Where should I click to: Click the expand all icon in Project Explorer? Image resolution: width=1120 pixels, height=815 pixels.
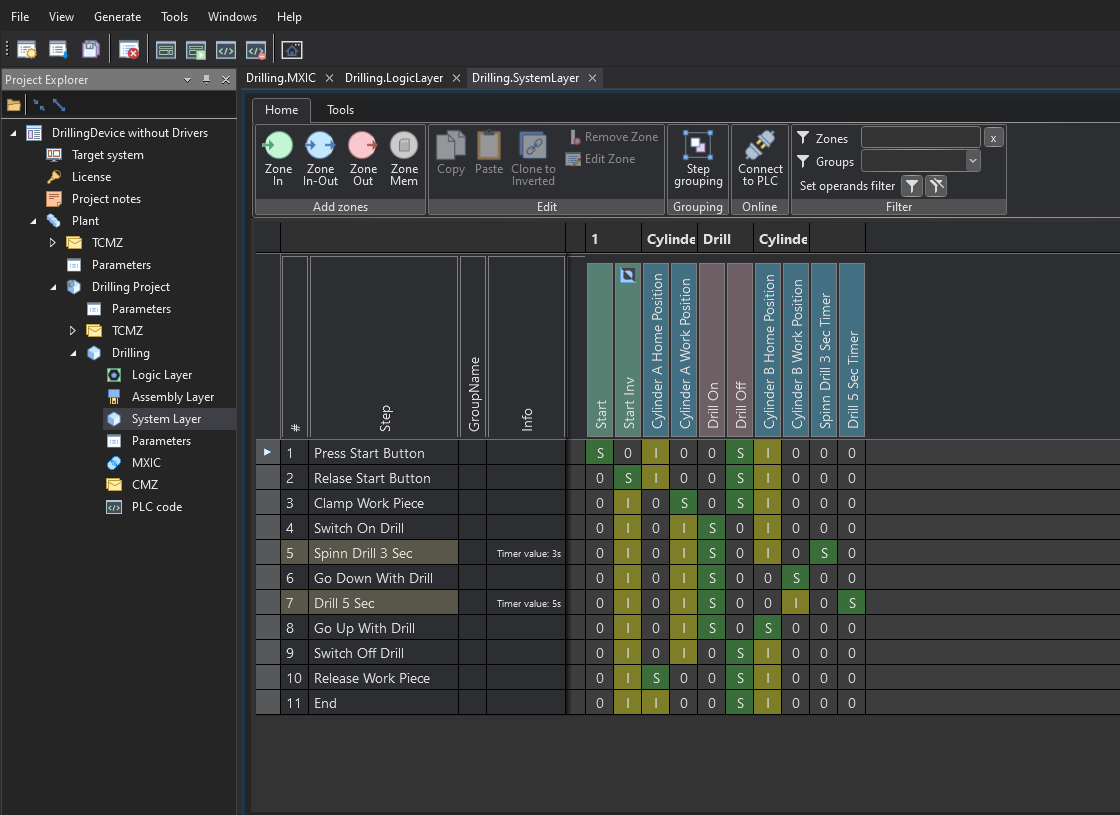pyautogui.click(x=59, y=106)
